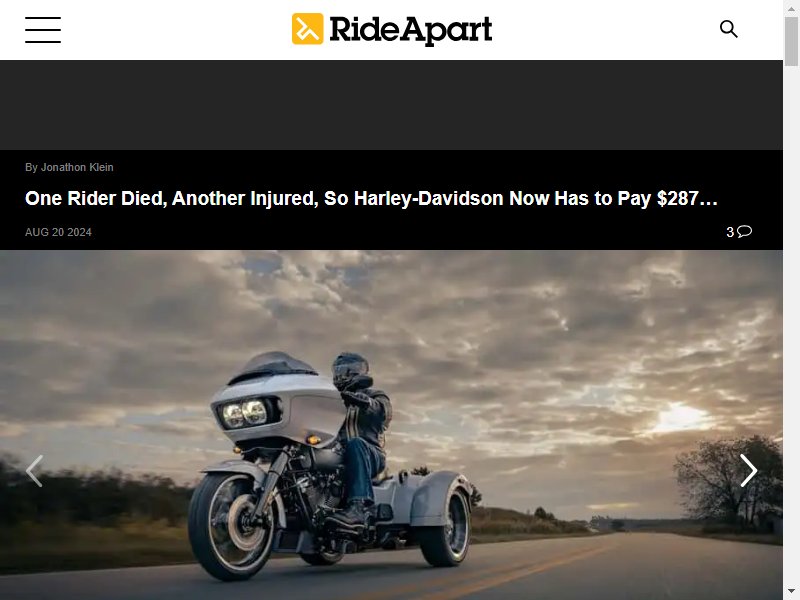
Task: Open the hamburger navigation menu
Action: [x=43, y=30]
